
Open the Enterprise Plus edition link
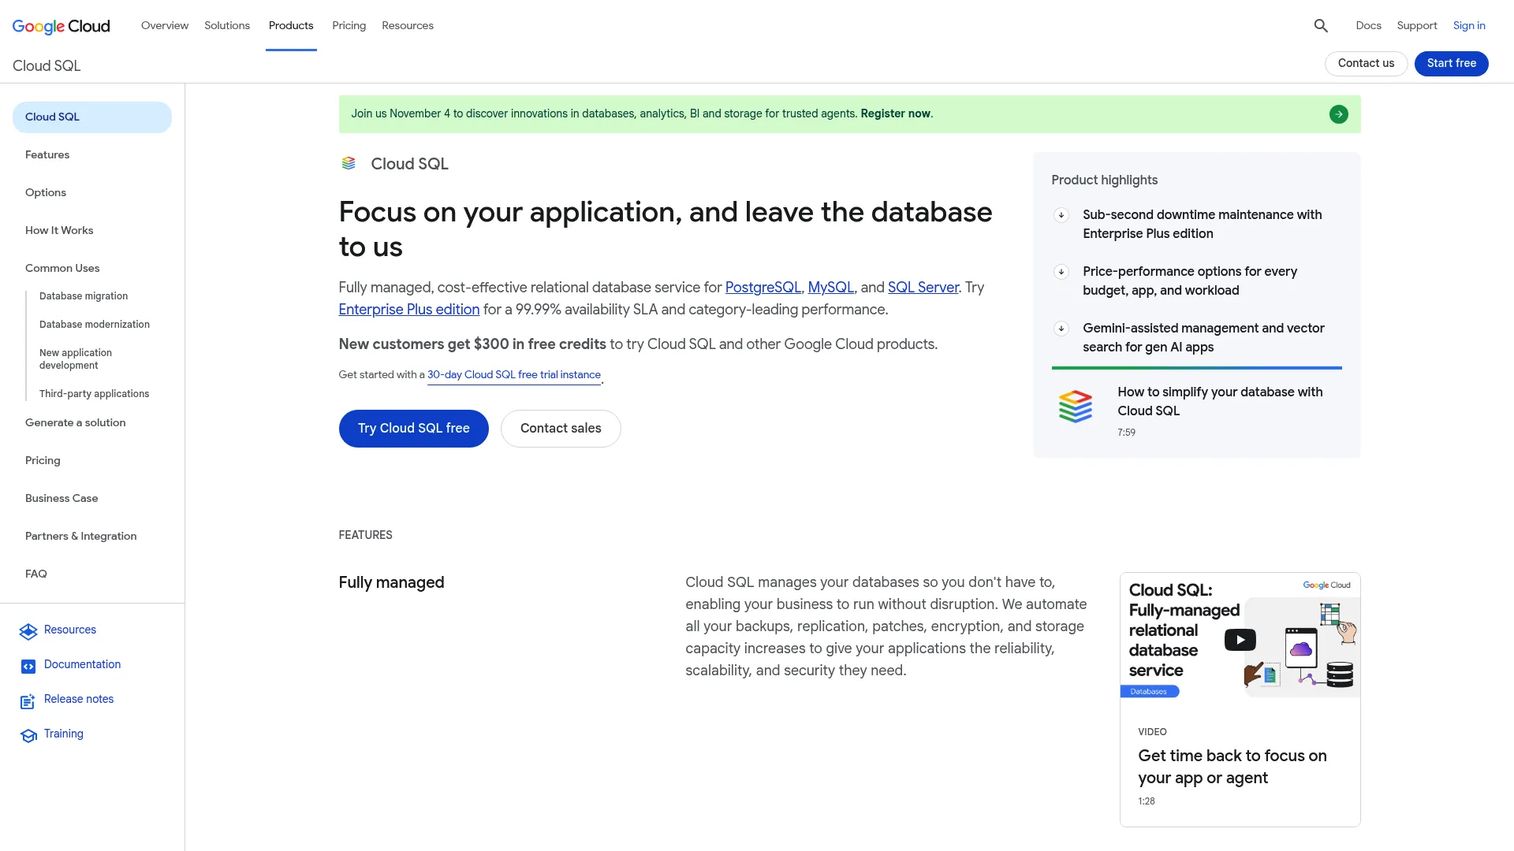pos(409,310)
